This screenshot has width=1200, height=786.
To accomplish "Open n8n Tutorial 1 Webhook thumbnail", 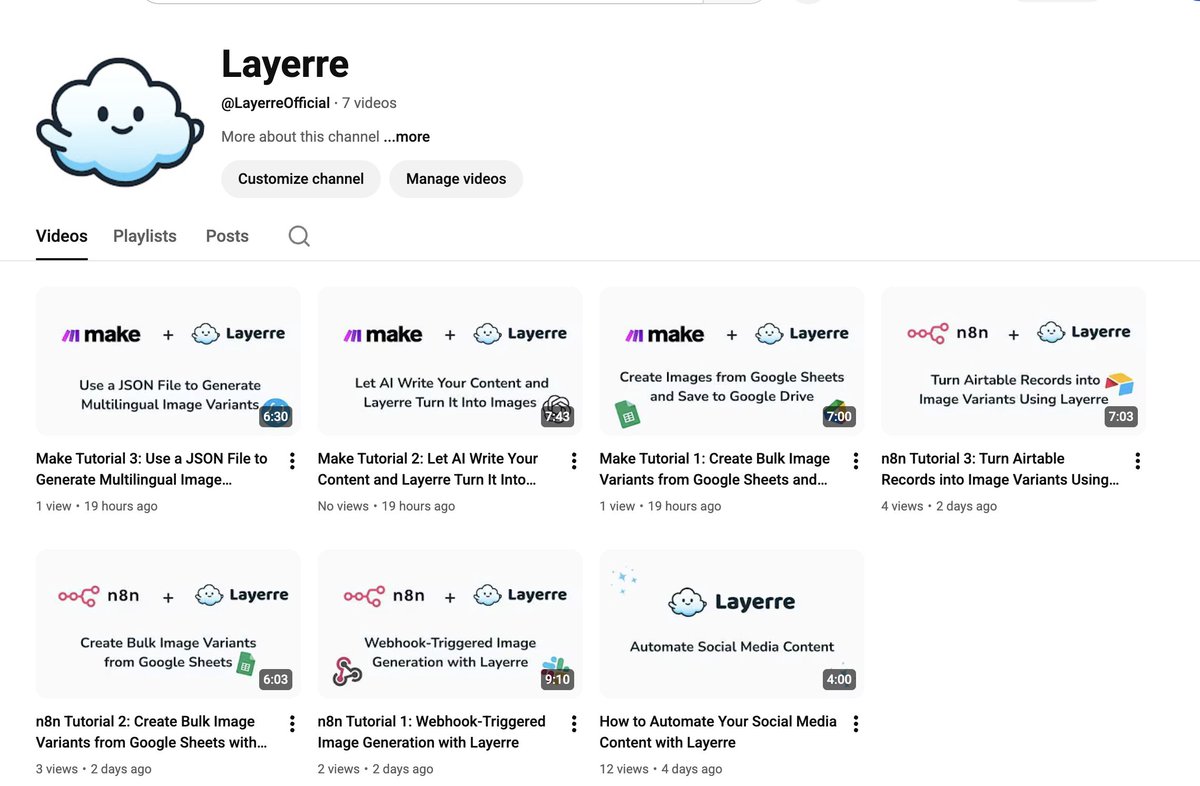I will pos(450,624).
